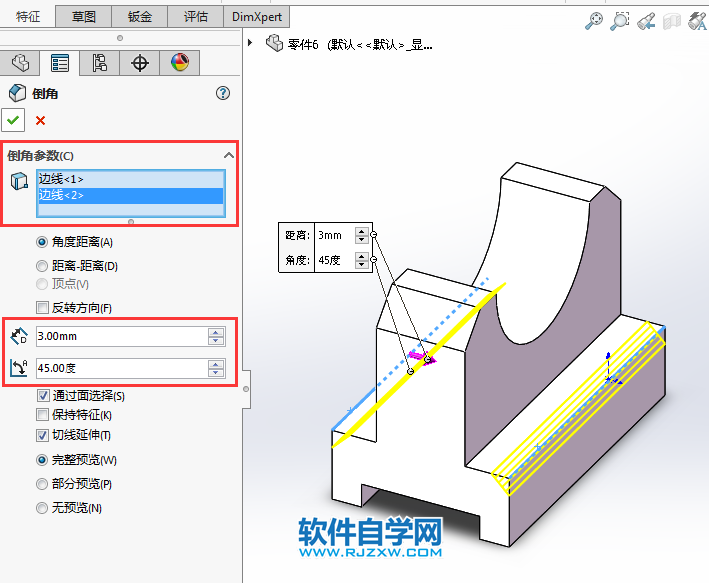Click the edge list resize handle
This screenshot has width=709, height=583.
tap(131, 222)
